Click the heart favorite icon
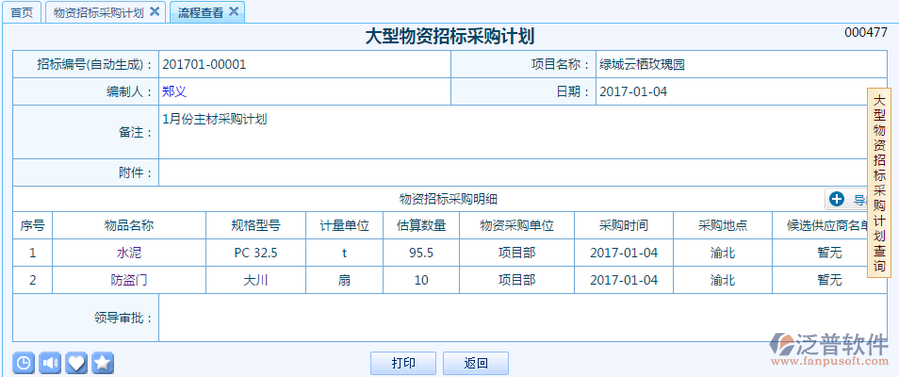This screenshot has height=377, width=899. coord(76,363)
